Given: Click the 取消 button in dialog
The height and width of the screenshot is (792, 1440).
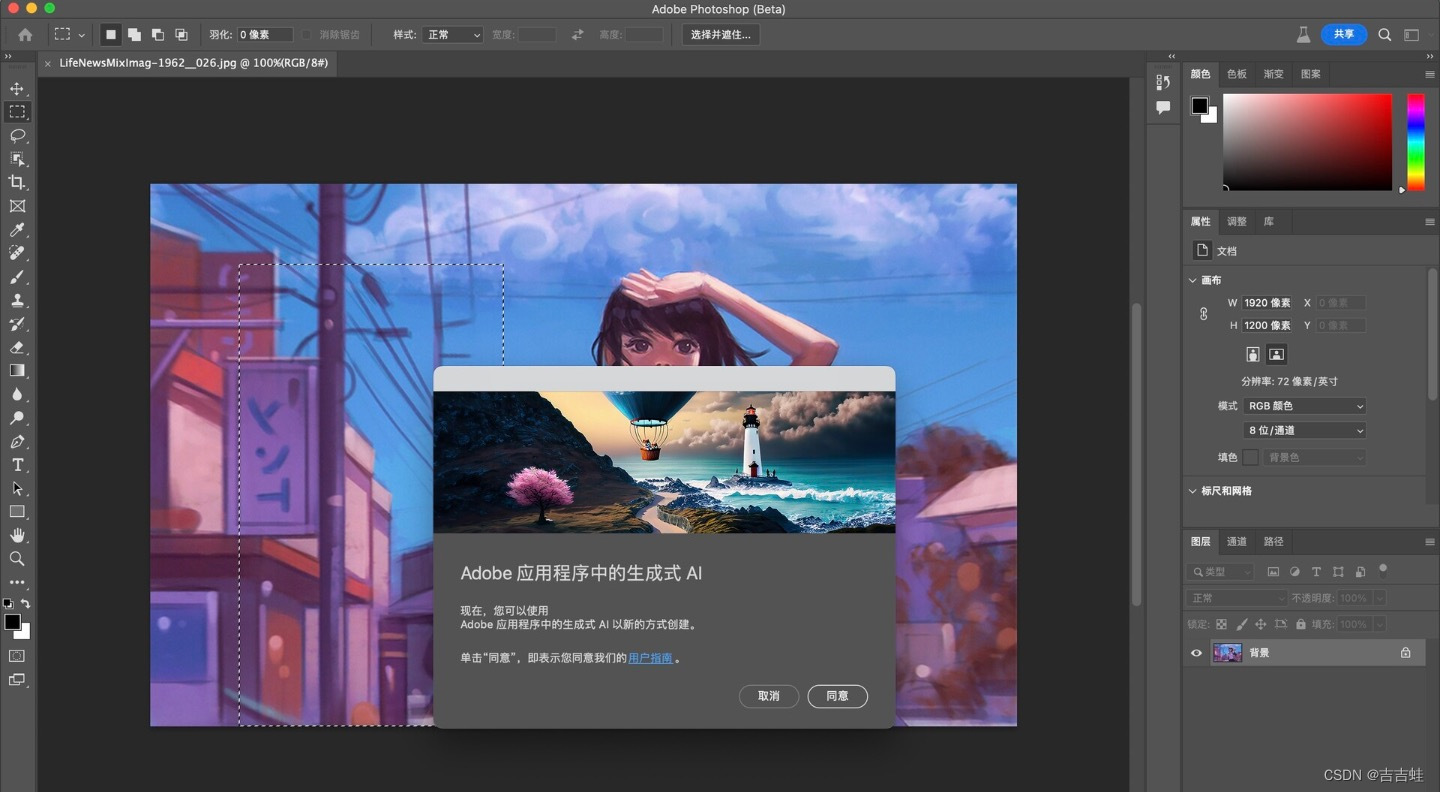Looking at the screenshot, I should point(769,696).
